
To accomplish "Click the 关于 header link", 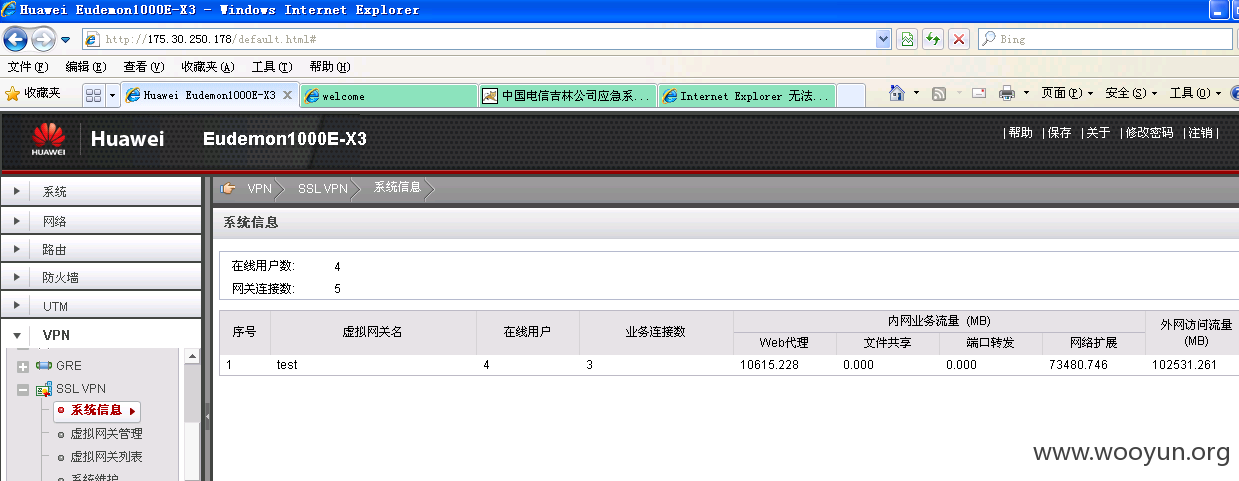I will click(1098, 132).
